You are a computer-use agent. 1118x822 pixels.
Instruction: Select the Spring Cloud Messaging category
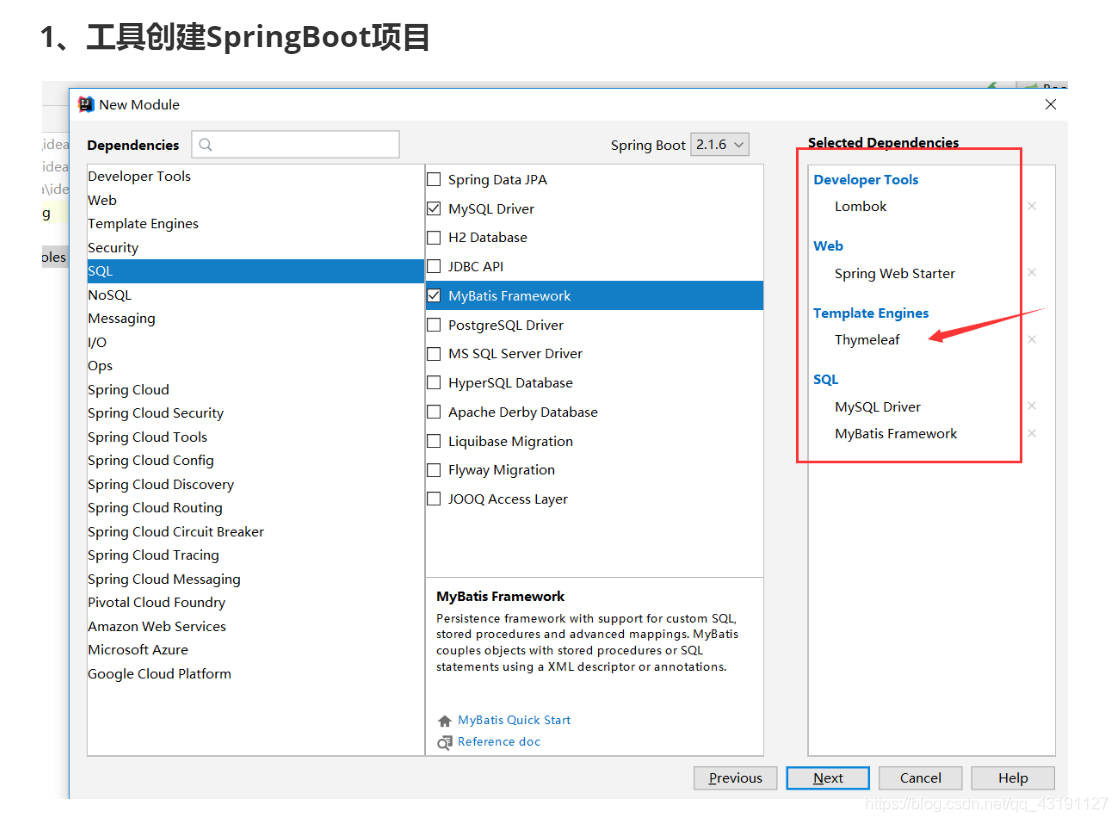tap(255, 579)
